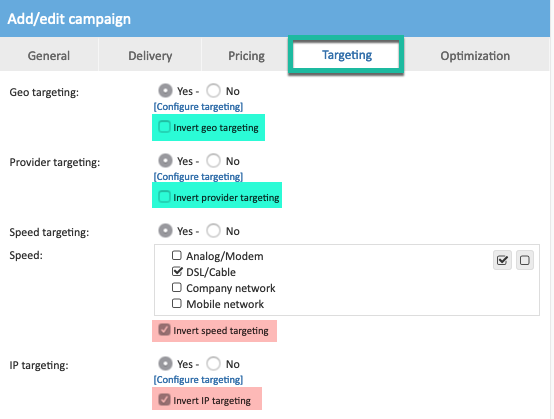Choose No for Geo targeting
This screenshot has height=419, width=554.
pyautogui.click(x=213, y=90)
